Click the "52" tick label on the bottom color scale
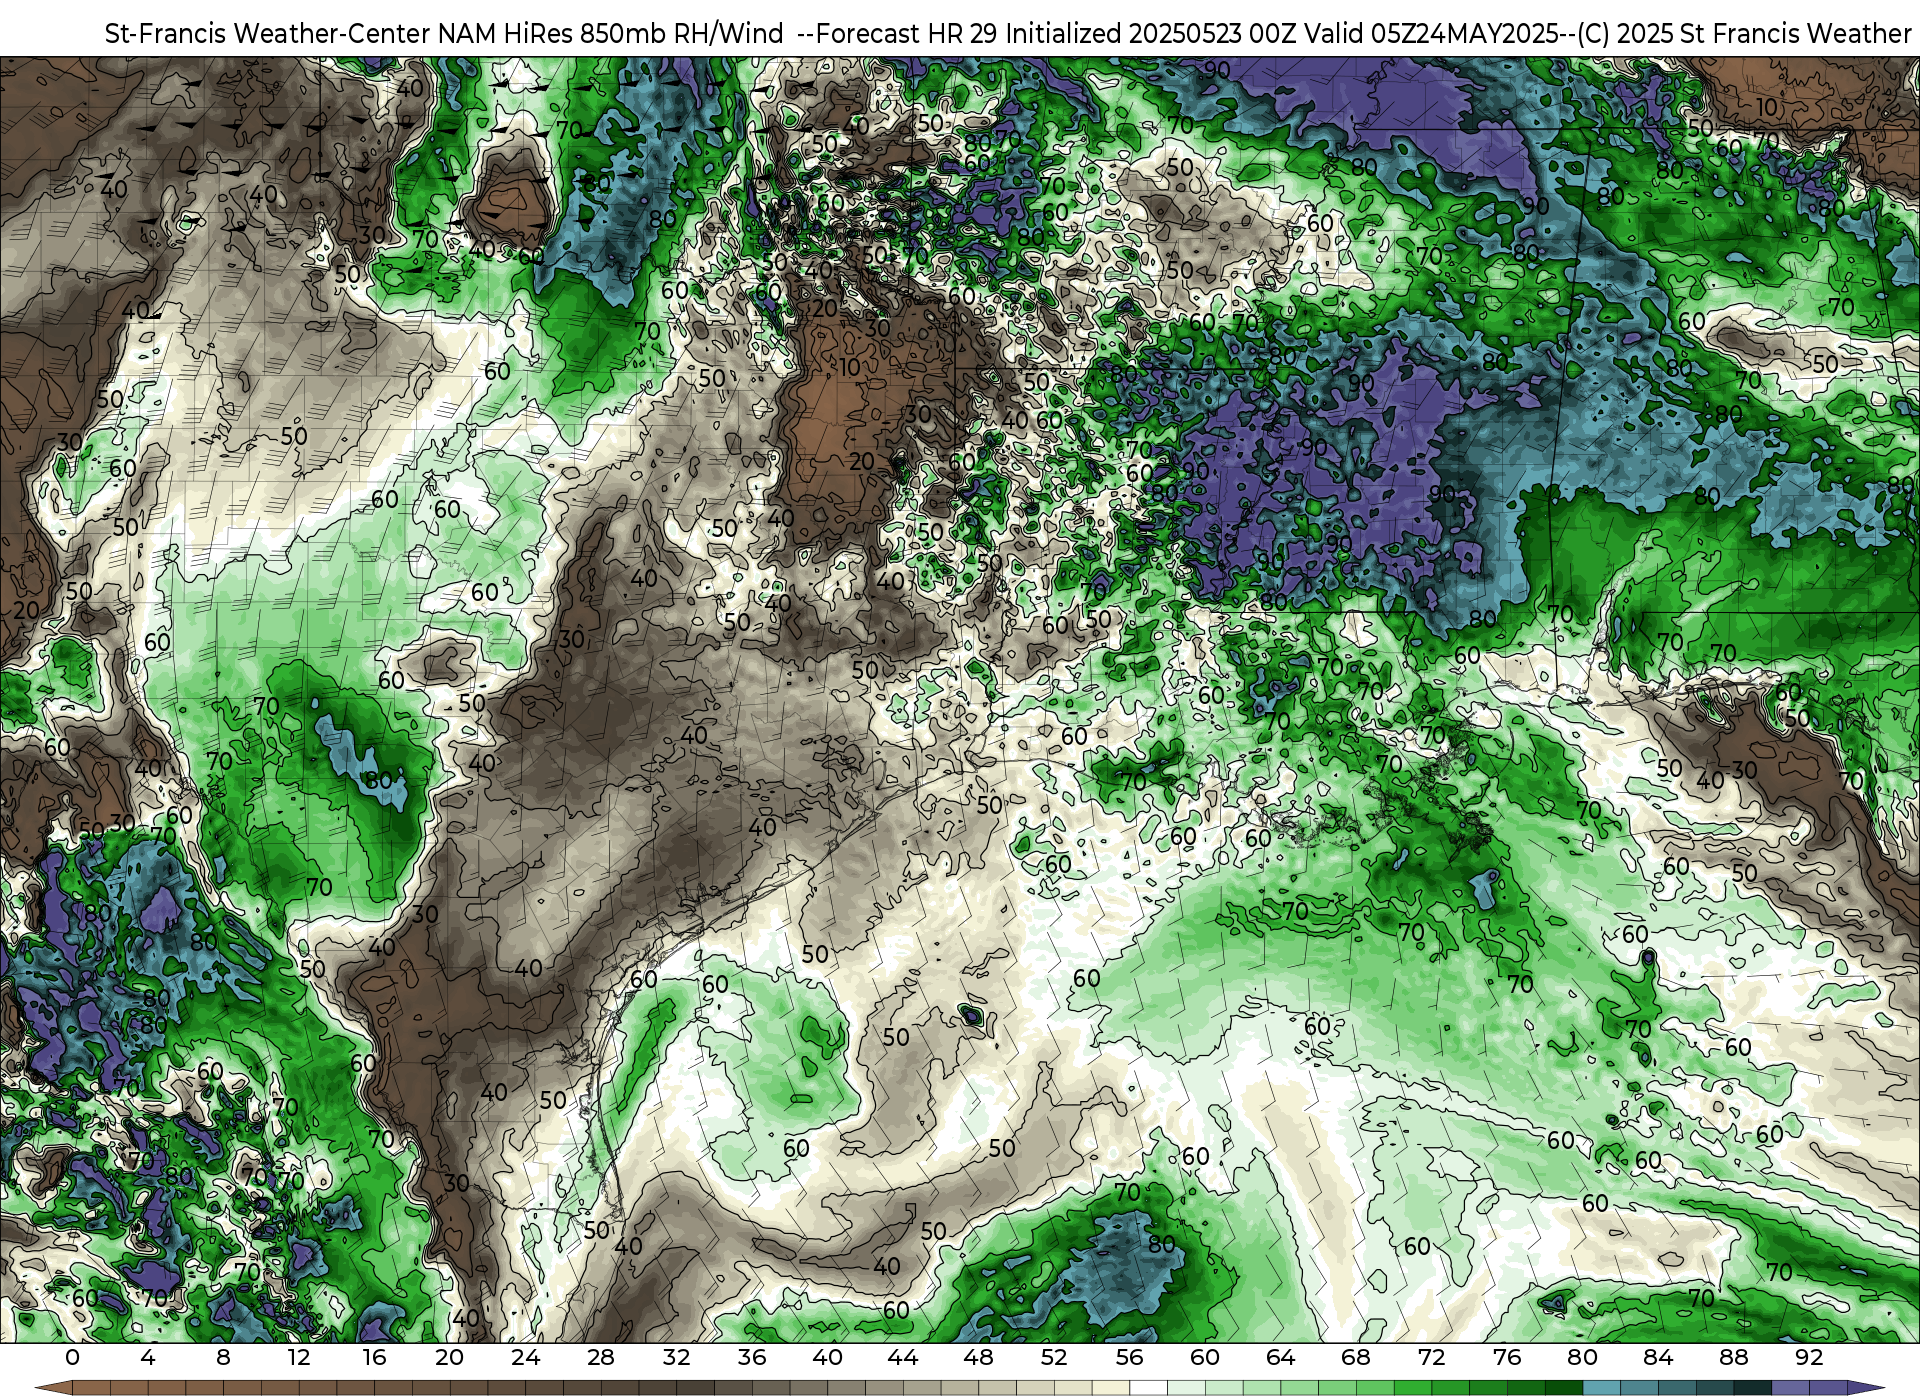 tap(1054, 1357)
